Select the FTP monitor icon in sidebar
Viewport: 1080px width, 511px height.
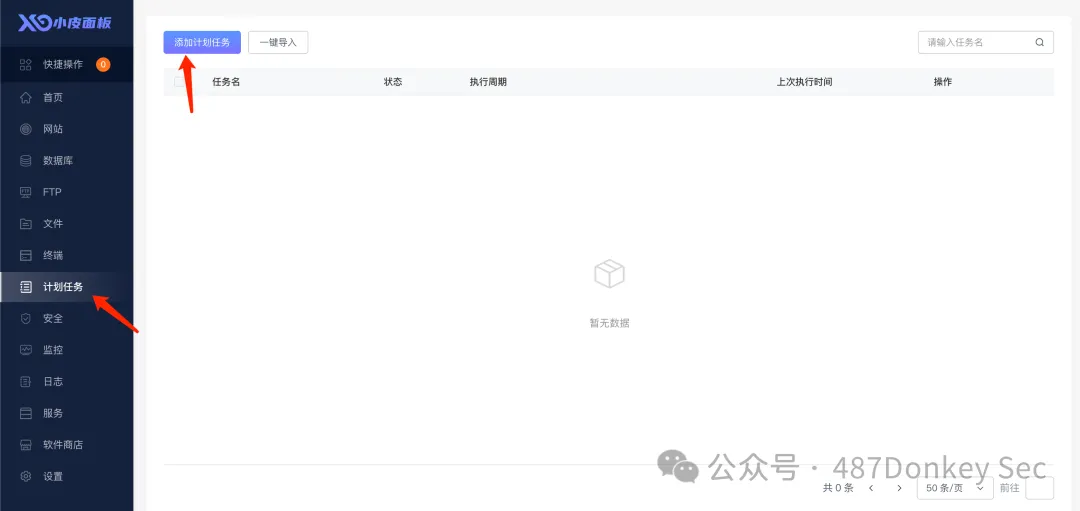(26, 192)
